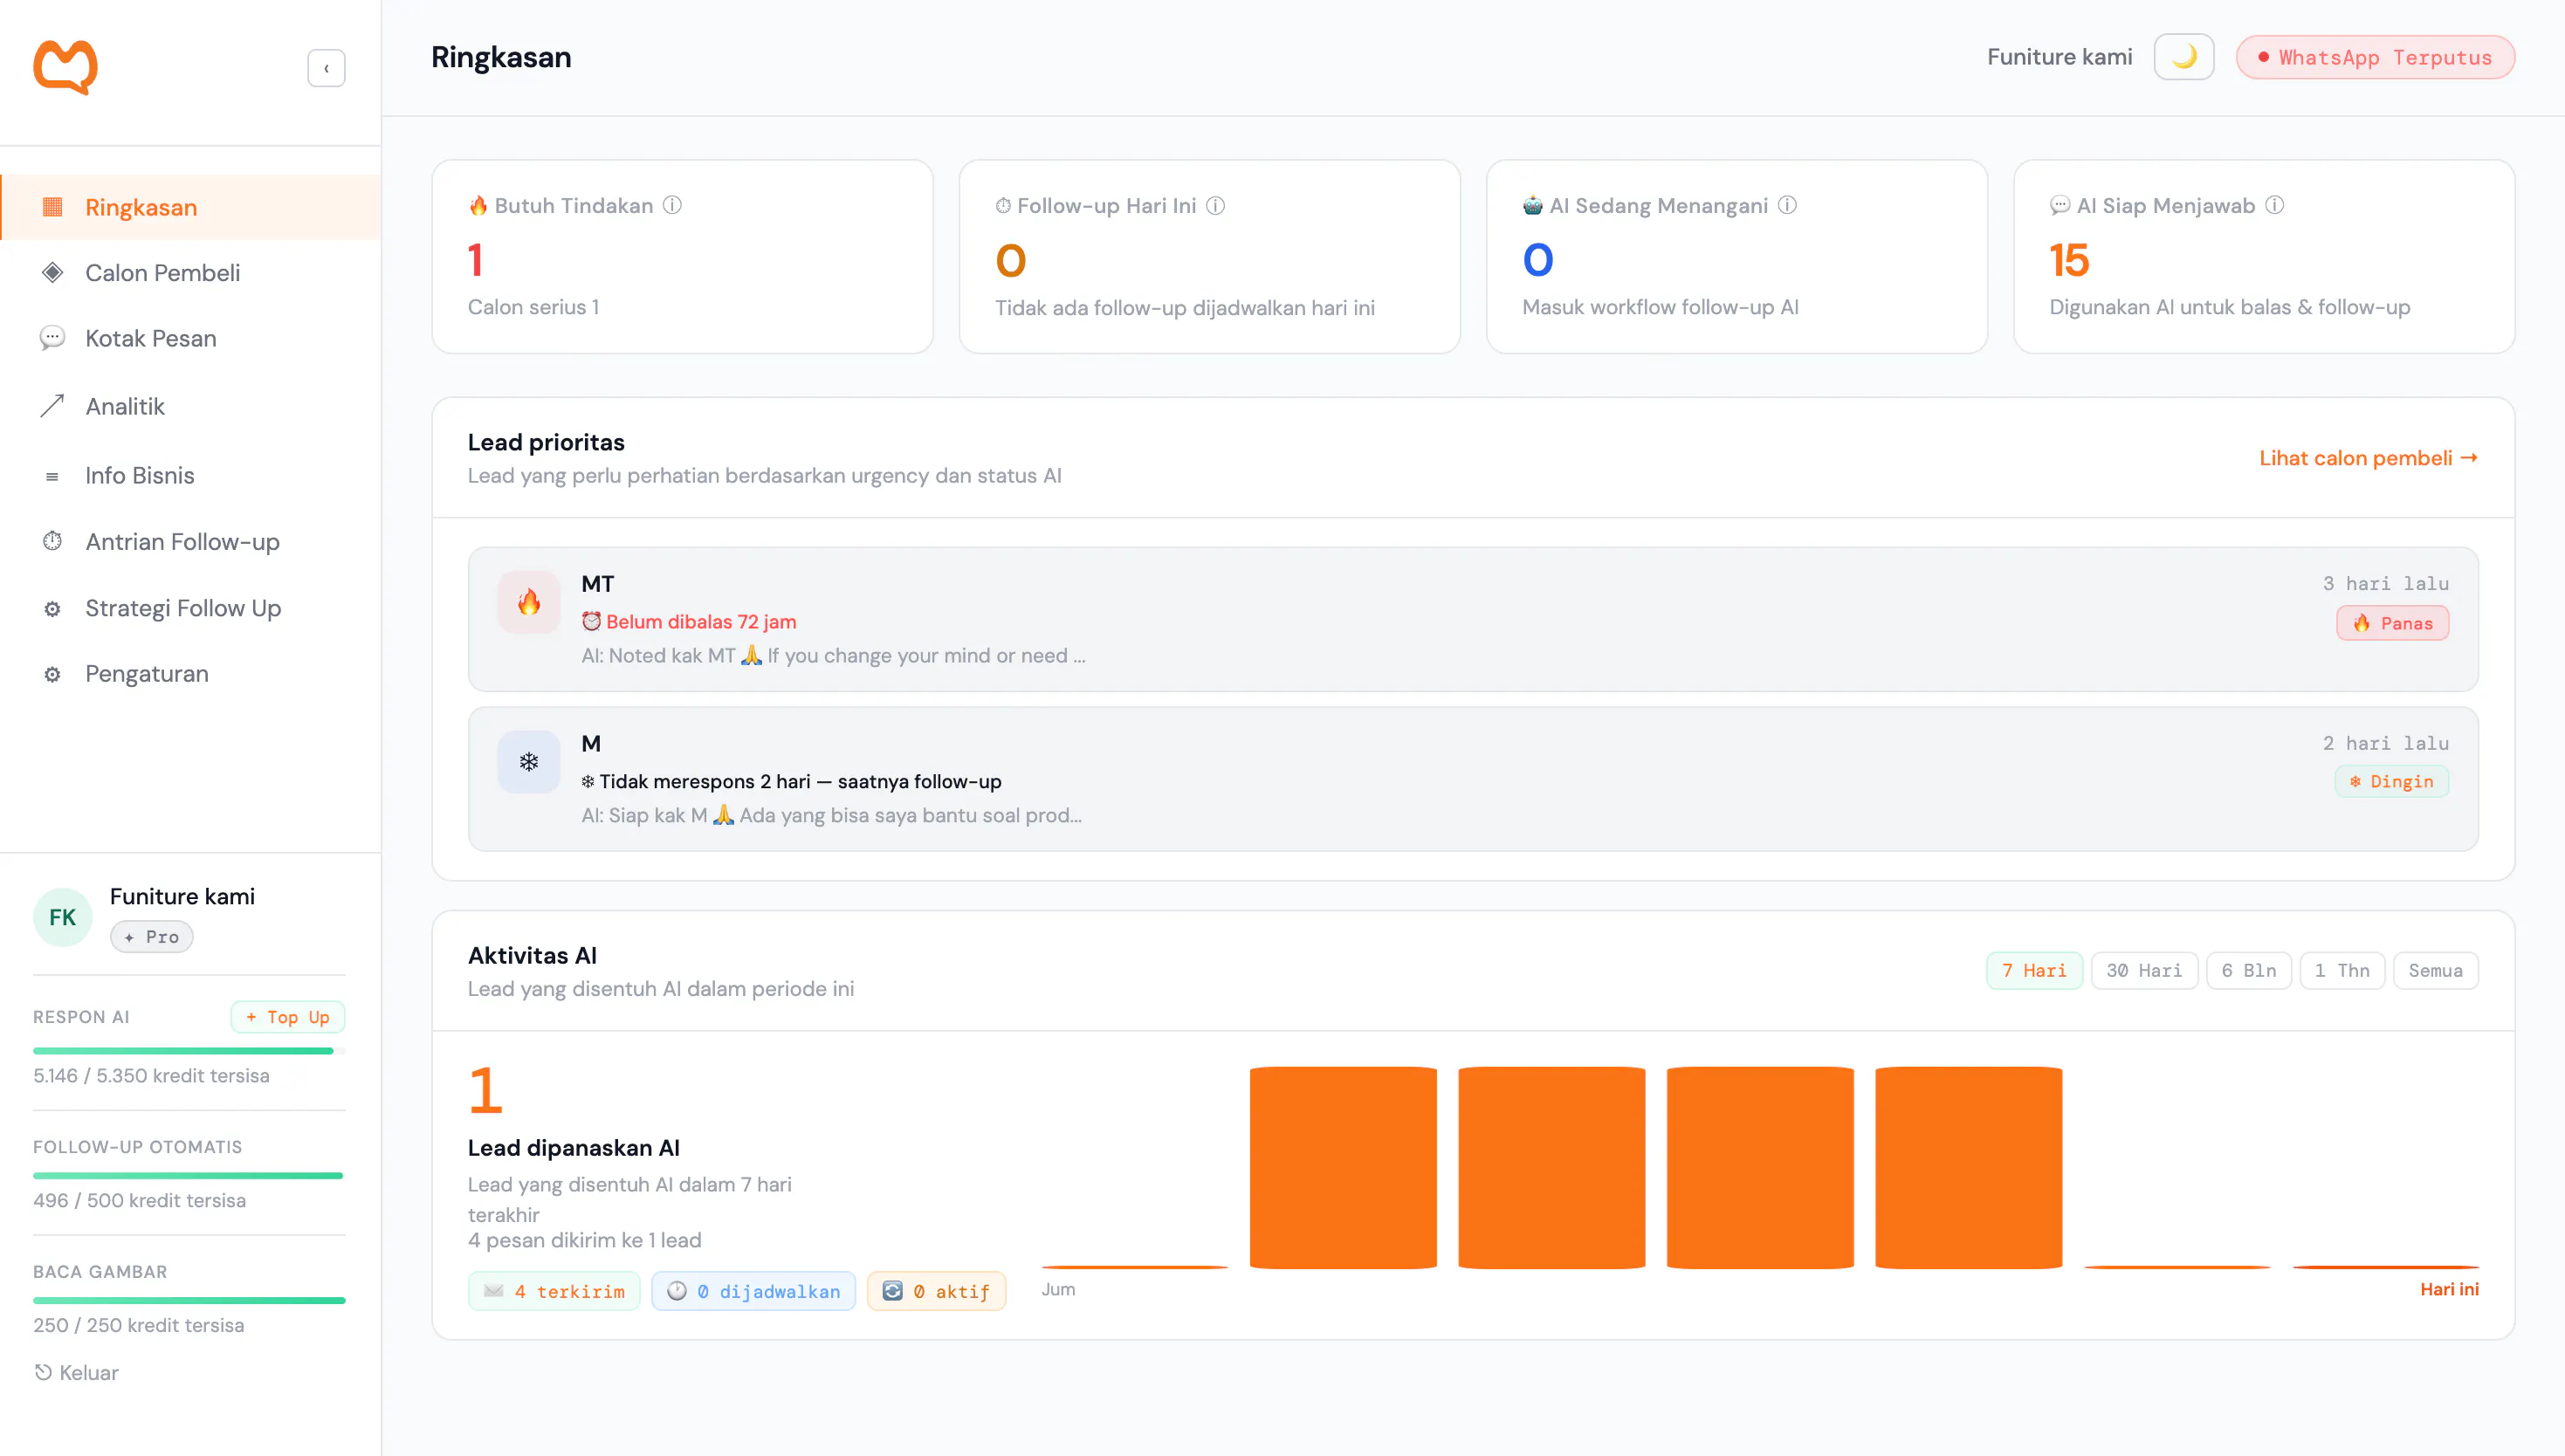The image size is (2565, 1456).
Task: Click the Calon Pembeli diamond icon
Action: point(52,273)
